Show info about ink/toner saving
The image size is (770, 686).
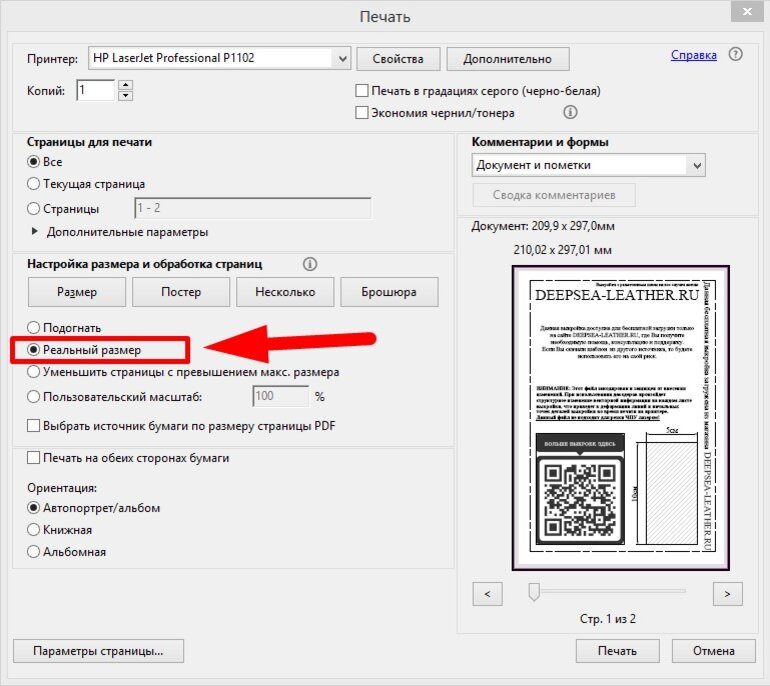(x=570, y=112)
